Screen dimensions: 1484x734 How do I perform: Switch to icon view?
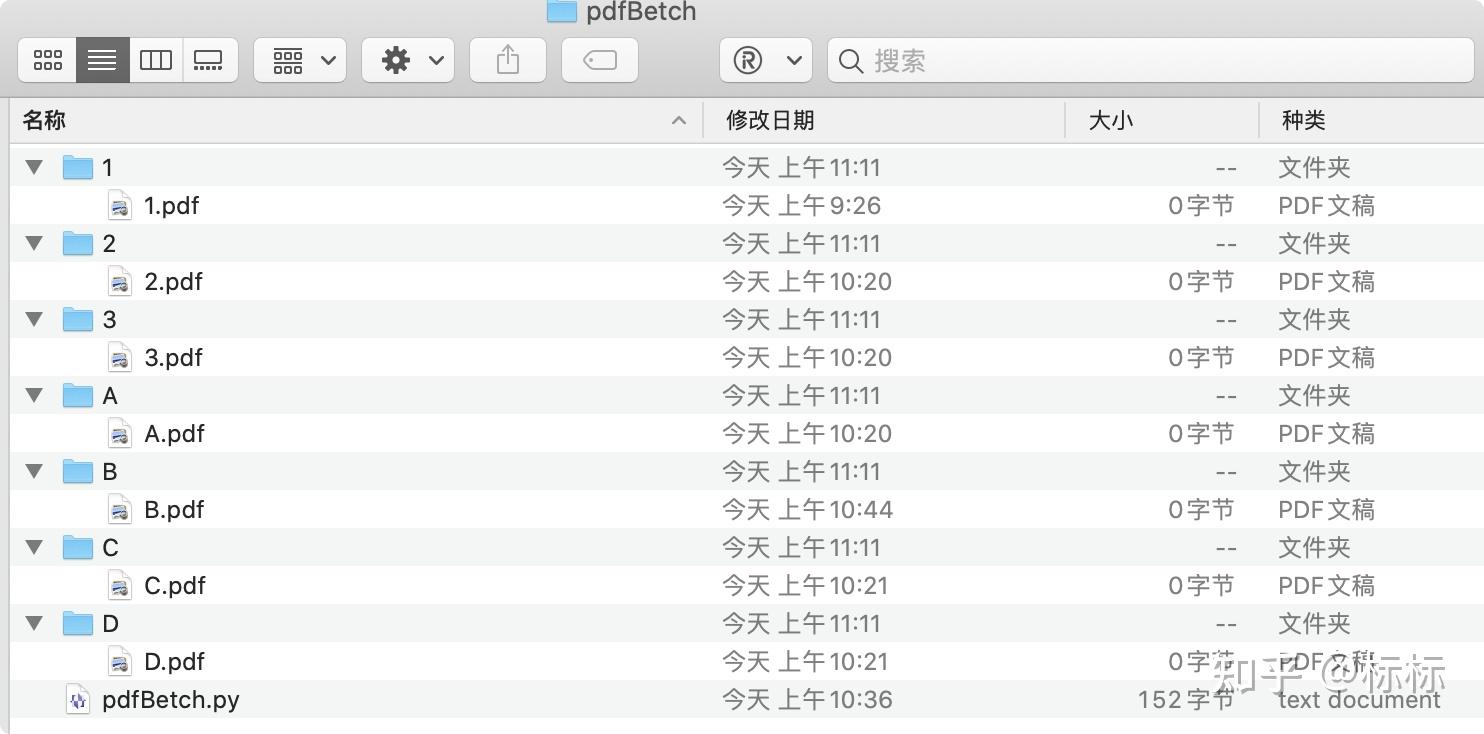[47, 61]
